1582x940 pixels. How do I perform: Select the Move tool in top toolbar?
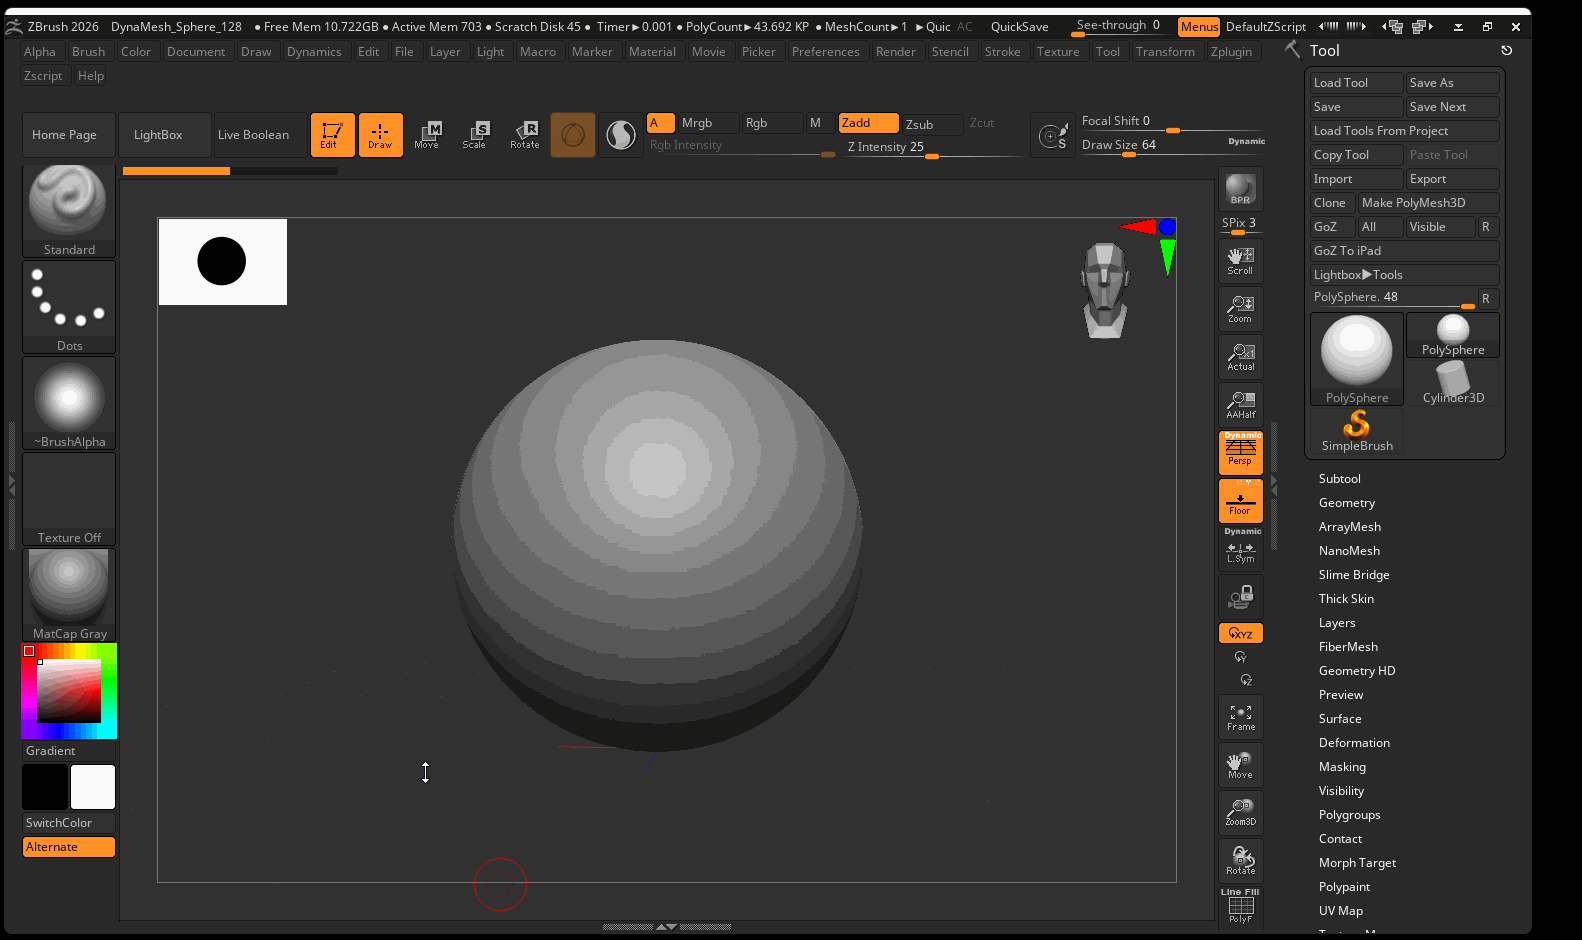click(427, 135)
